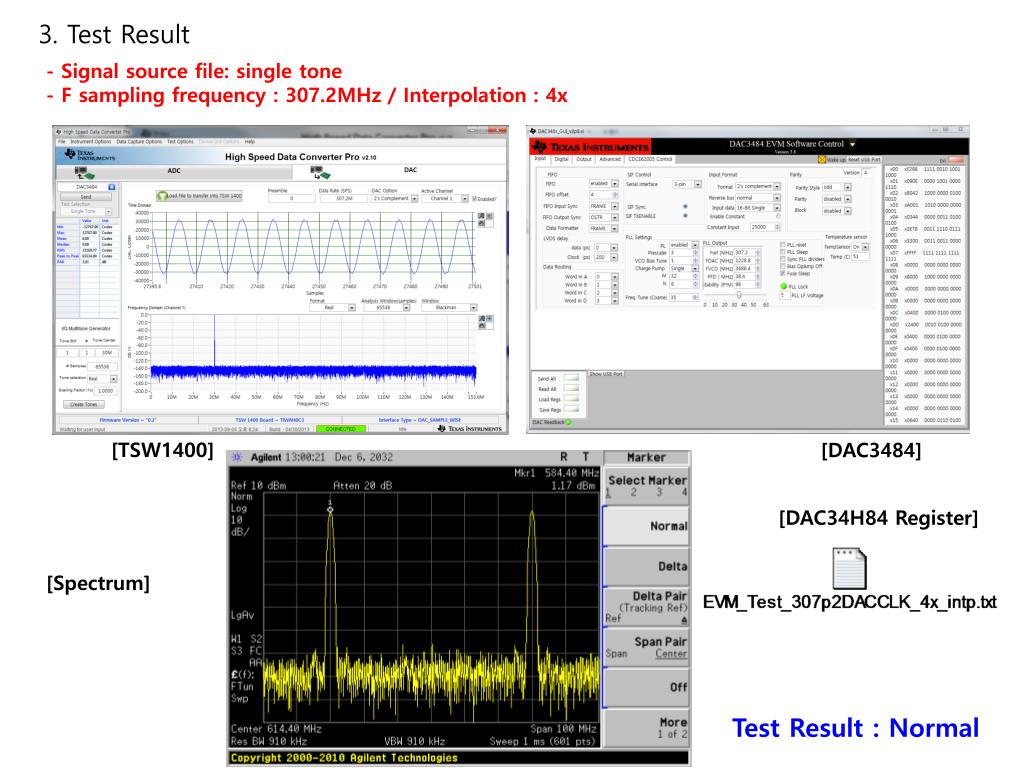Open FIFO Input Sync FRAME dropdown
The height and width of the screenshot is (768, 1024).
tap(604, 206)
